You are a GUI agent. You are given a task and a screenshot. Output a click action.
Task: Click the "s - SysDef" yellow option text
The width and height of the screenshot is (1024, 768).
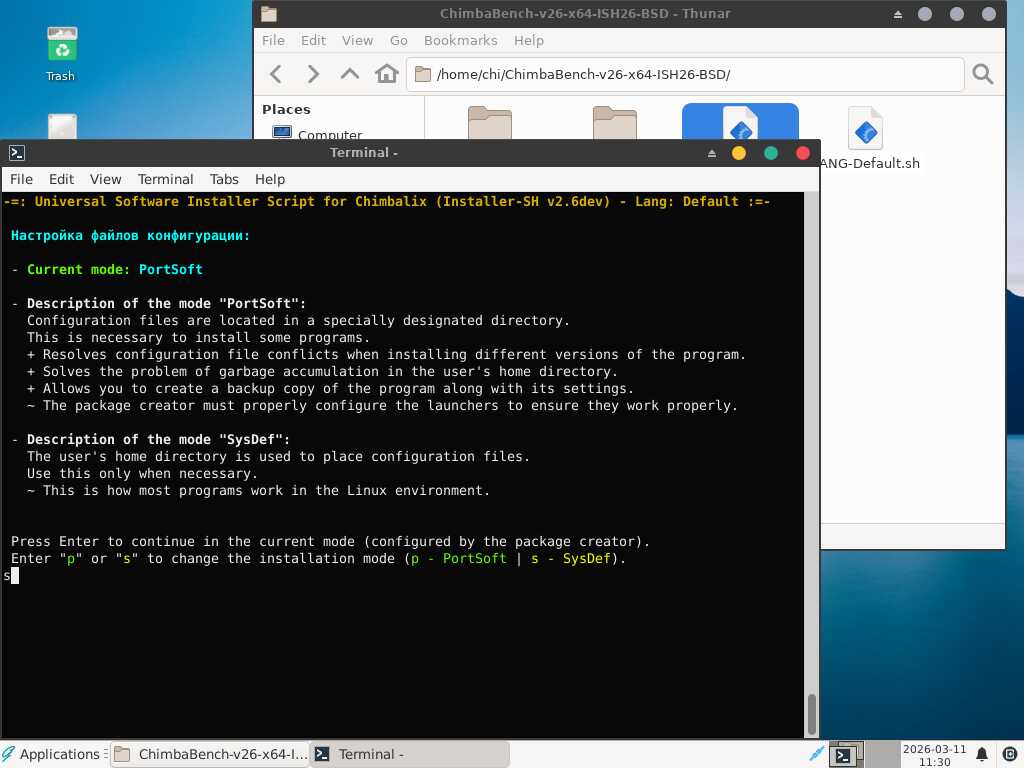point(571,558)
